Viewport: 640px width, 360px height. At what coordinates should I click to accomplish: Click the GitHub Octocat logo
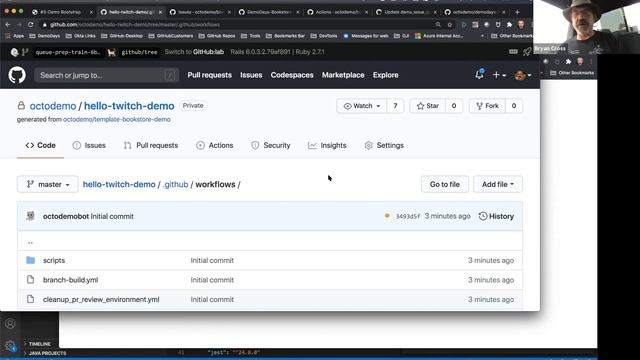(x=17, y=75)
